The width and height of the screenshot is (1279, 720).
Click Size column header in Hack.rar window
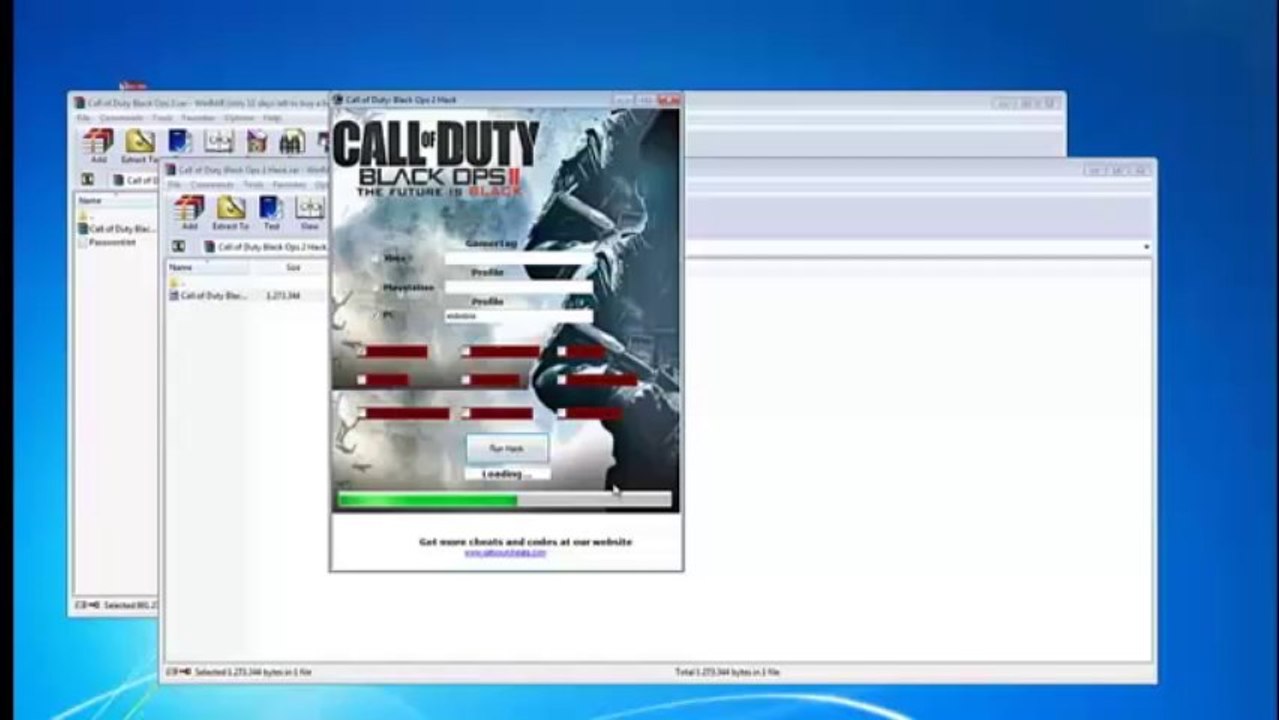click(x=289, y=268)
